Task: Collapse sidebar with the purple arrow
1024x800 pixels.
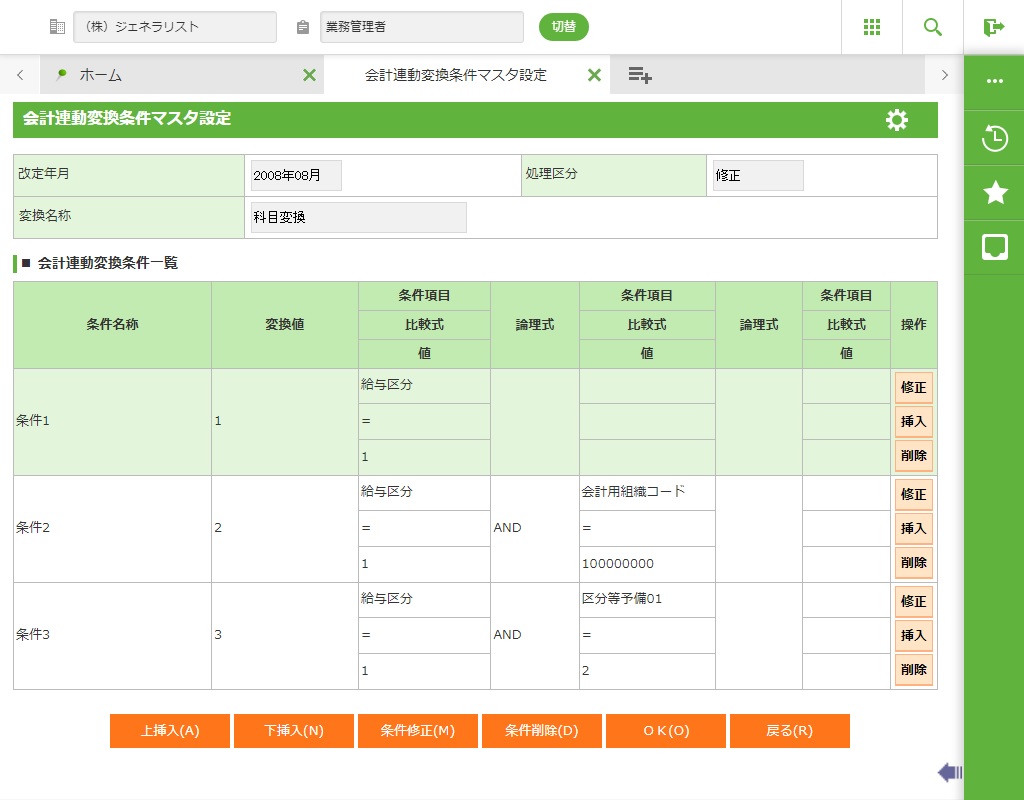Action: 949,772
